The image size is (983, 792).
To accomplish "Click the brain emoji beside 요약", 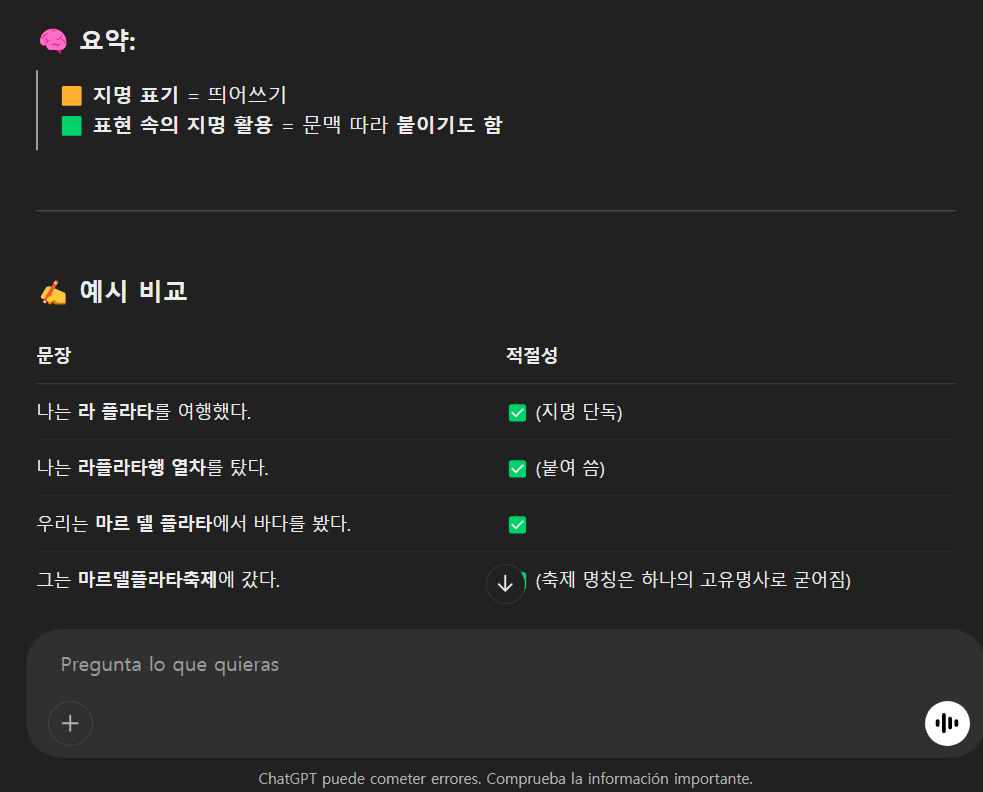I will tap(51, 40).
